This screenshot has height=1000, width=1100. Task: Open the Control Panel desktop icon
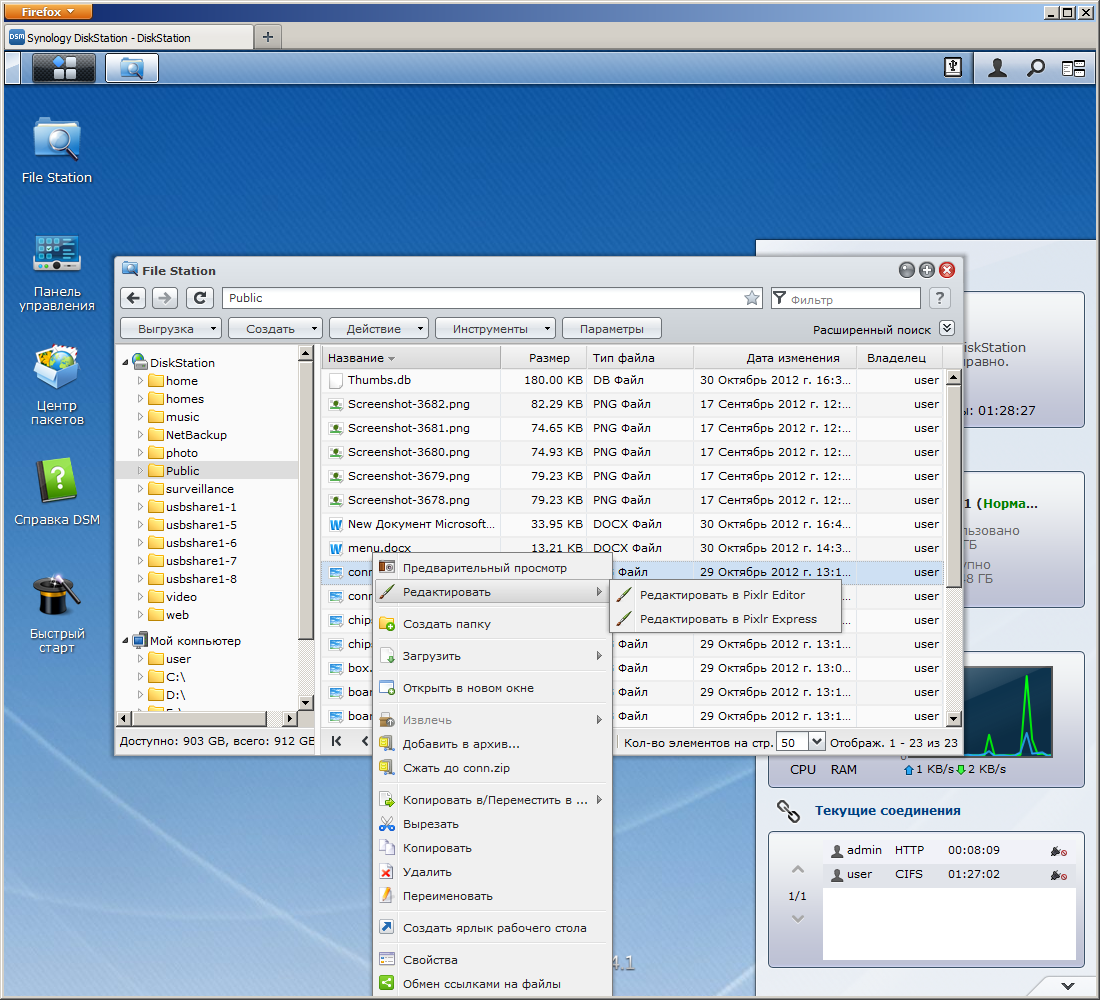click(57, 254)
